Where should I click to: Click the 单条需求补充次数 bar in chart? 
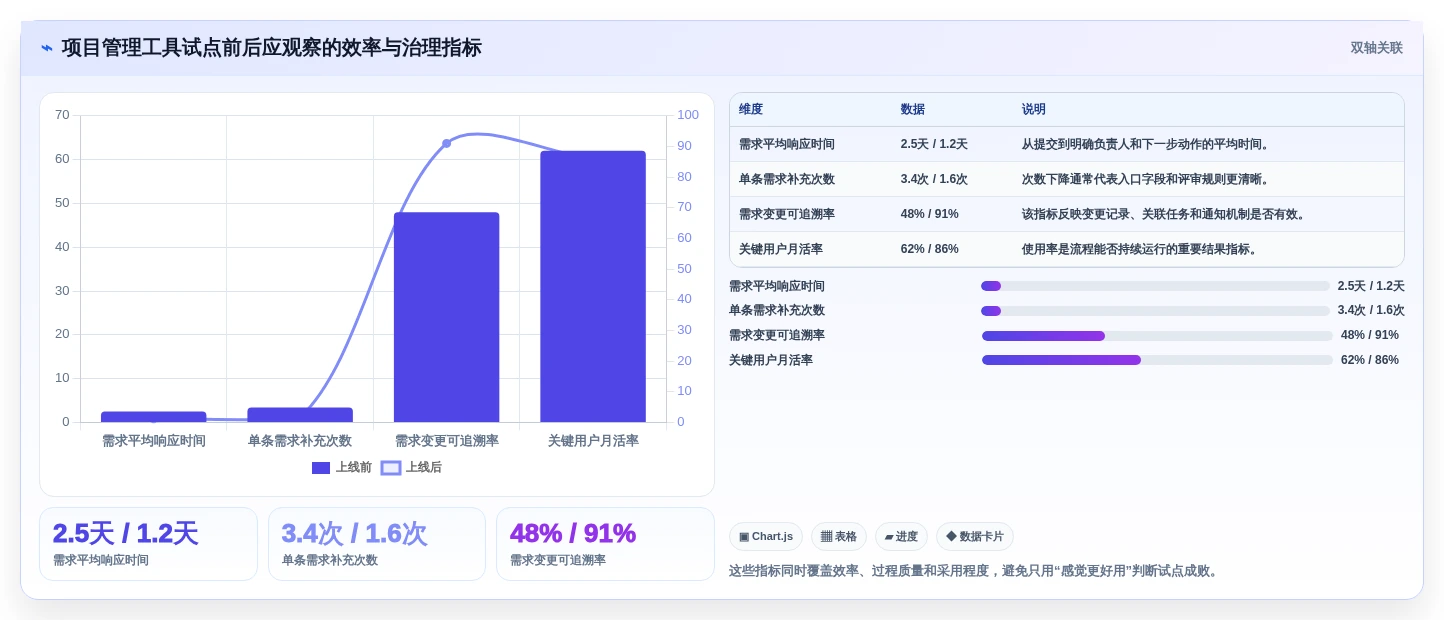pos(300,415)
